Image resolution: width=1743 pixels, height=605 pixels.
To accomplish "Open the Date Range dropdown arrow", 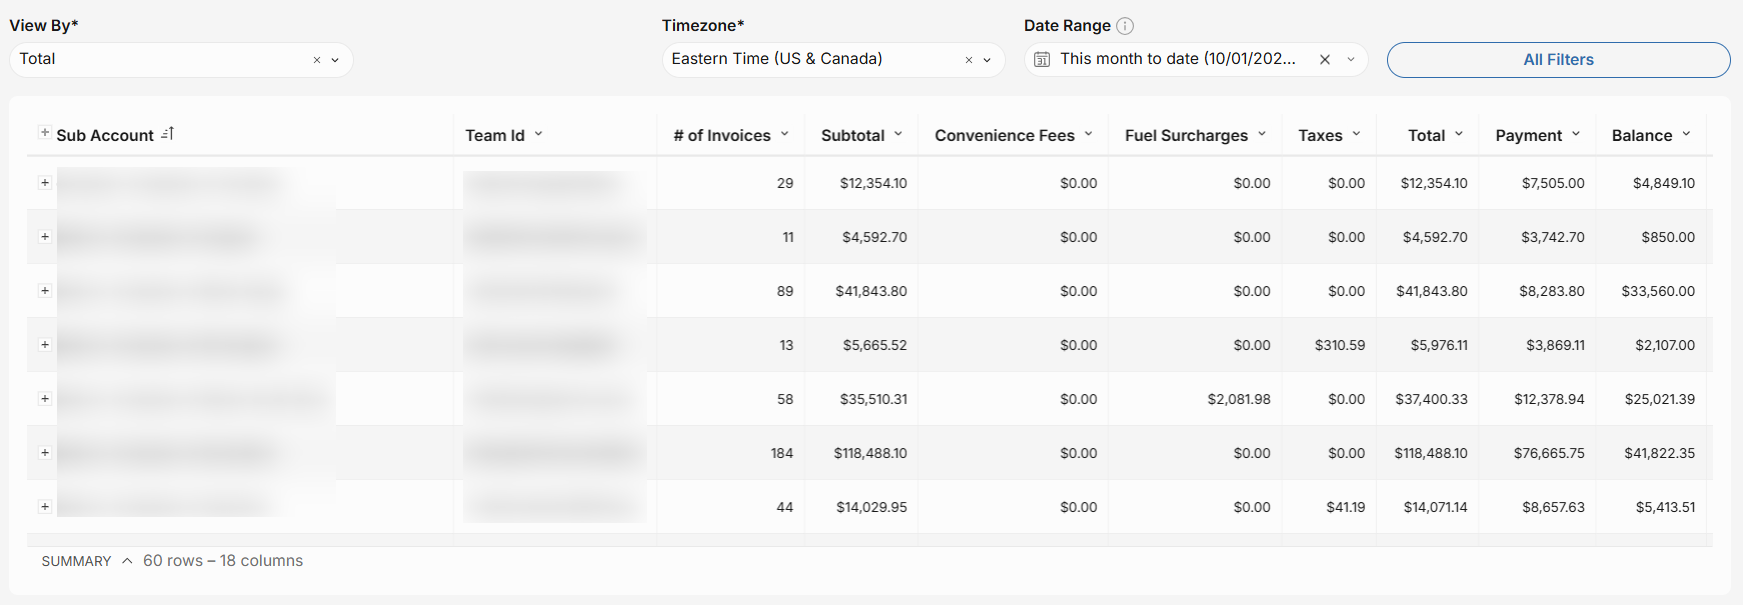I will pyautogui.click(x=1351, y=60).
